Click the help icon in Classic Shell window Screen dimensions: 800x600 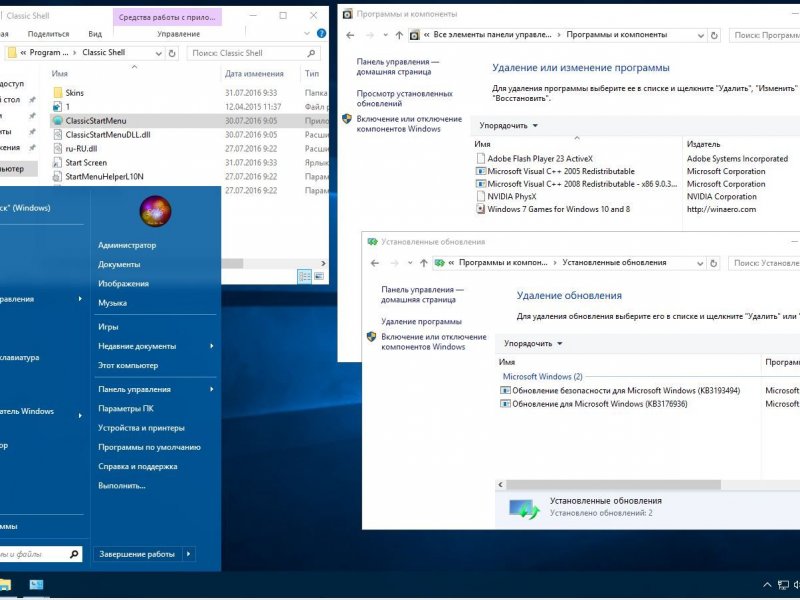(321, 33)
